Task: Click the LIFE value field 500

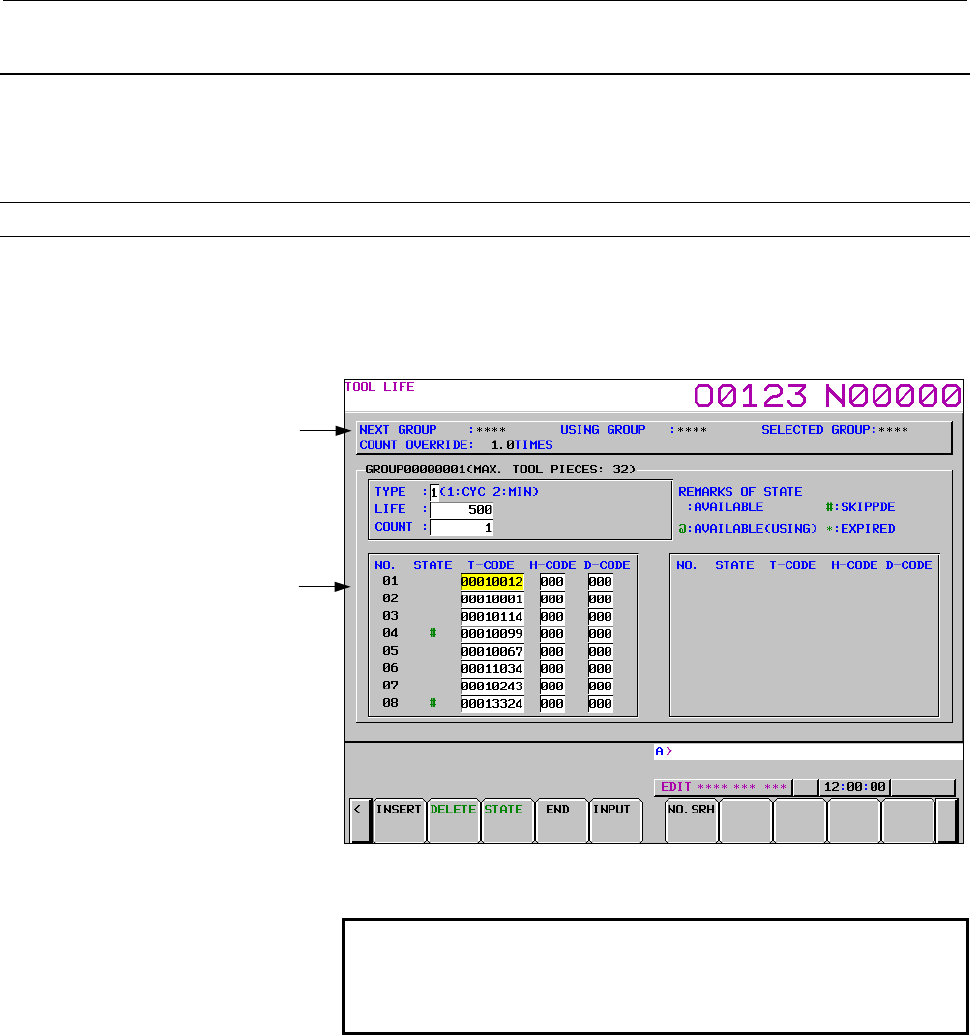Action: click(462, 510)
